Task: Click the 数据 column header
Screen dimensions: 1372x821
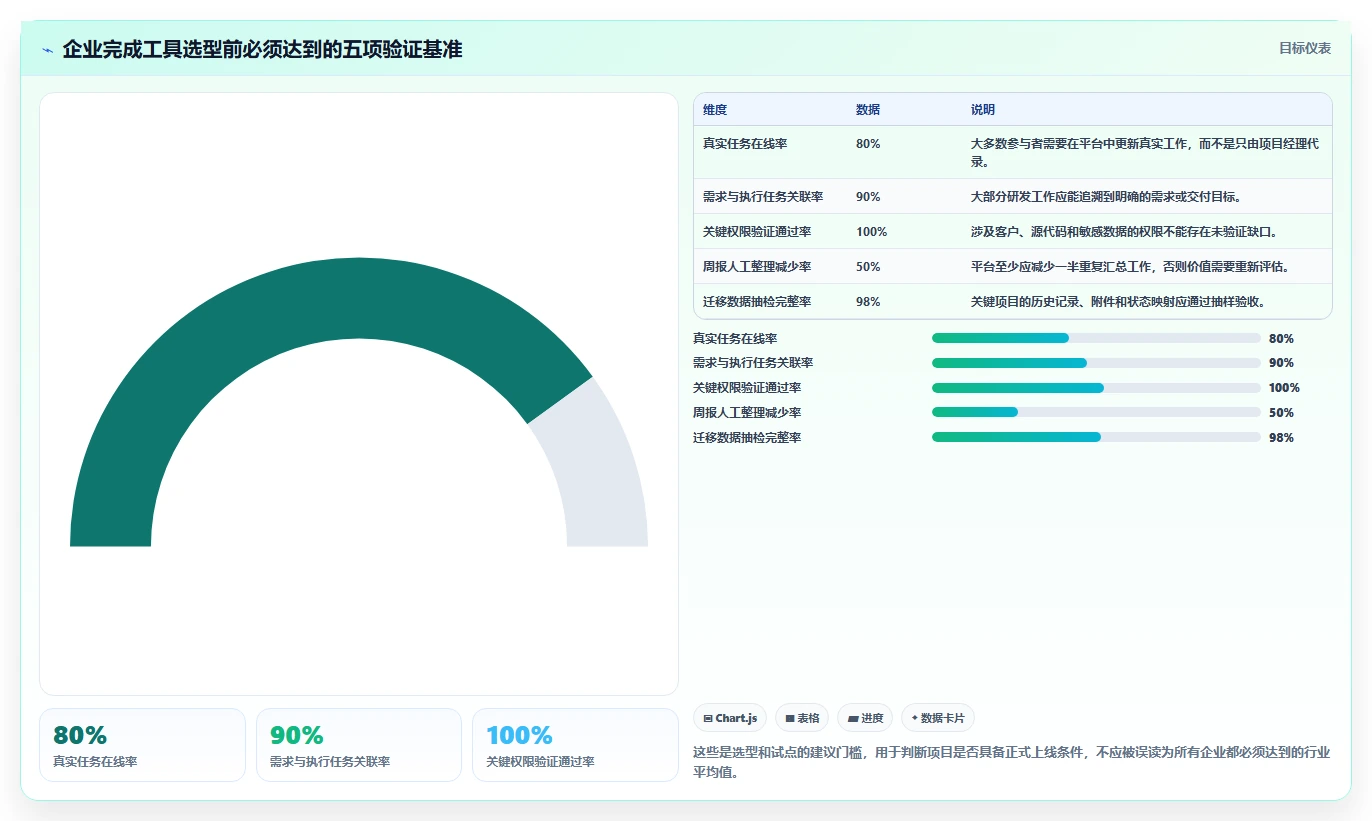Action: pyautogui.click(x=868, y=110)
